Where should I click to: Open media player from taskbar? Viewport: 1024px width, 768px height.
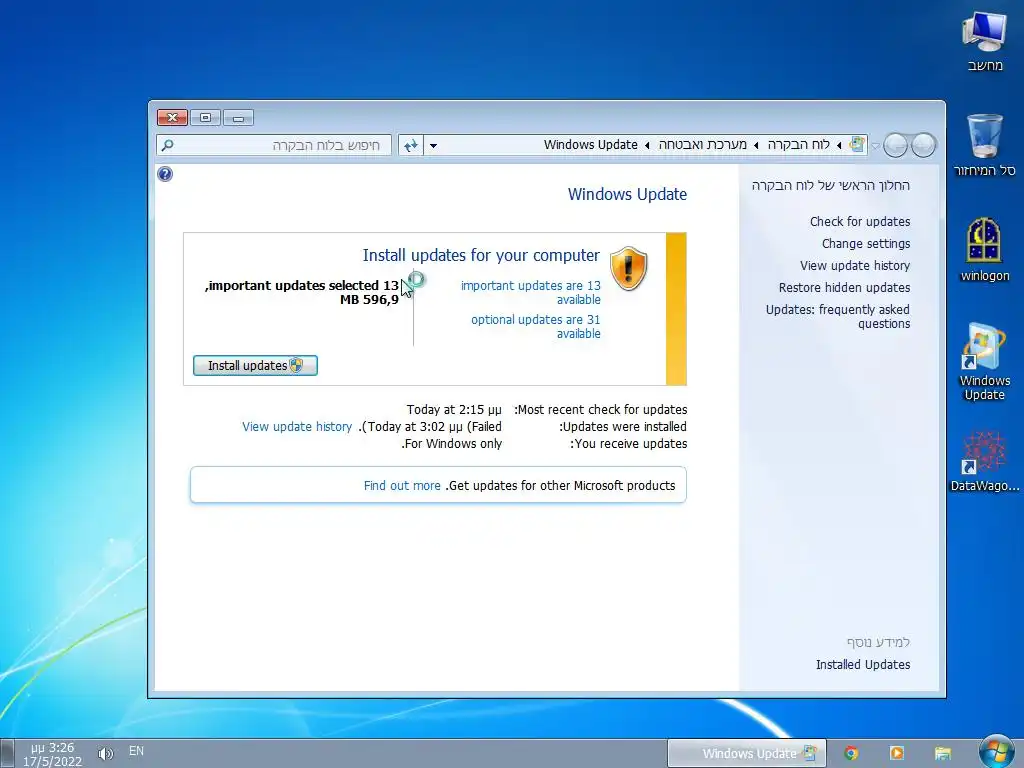tap(897, 753)
